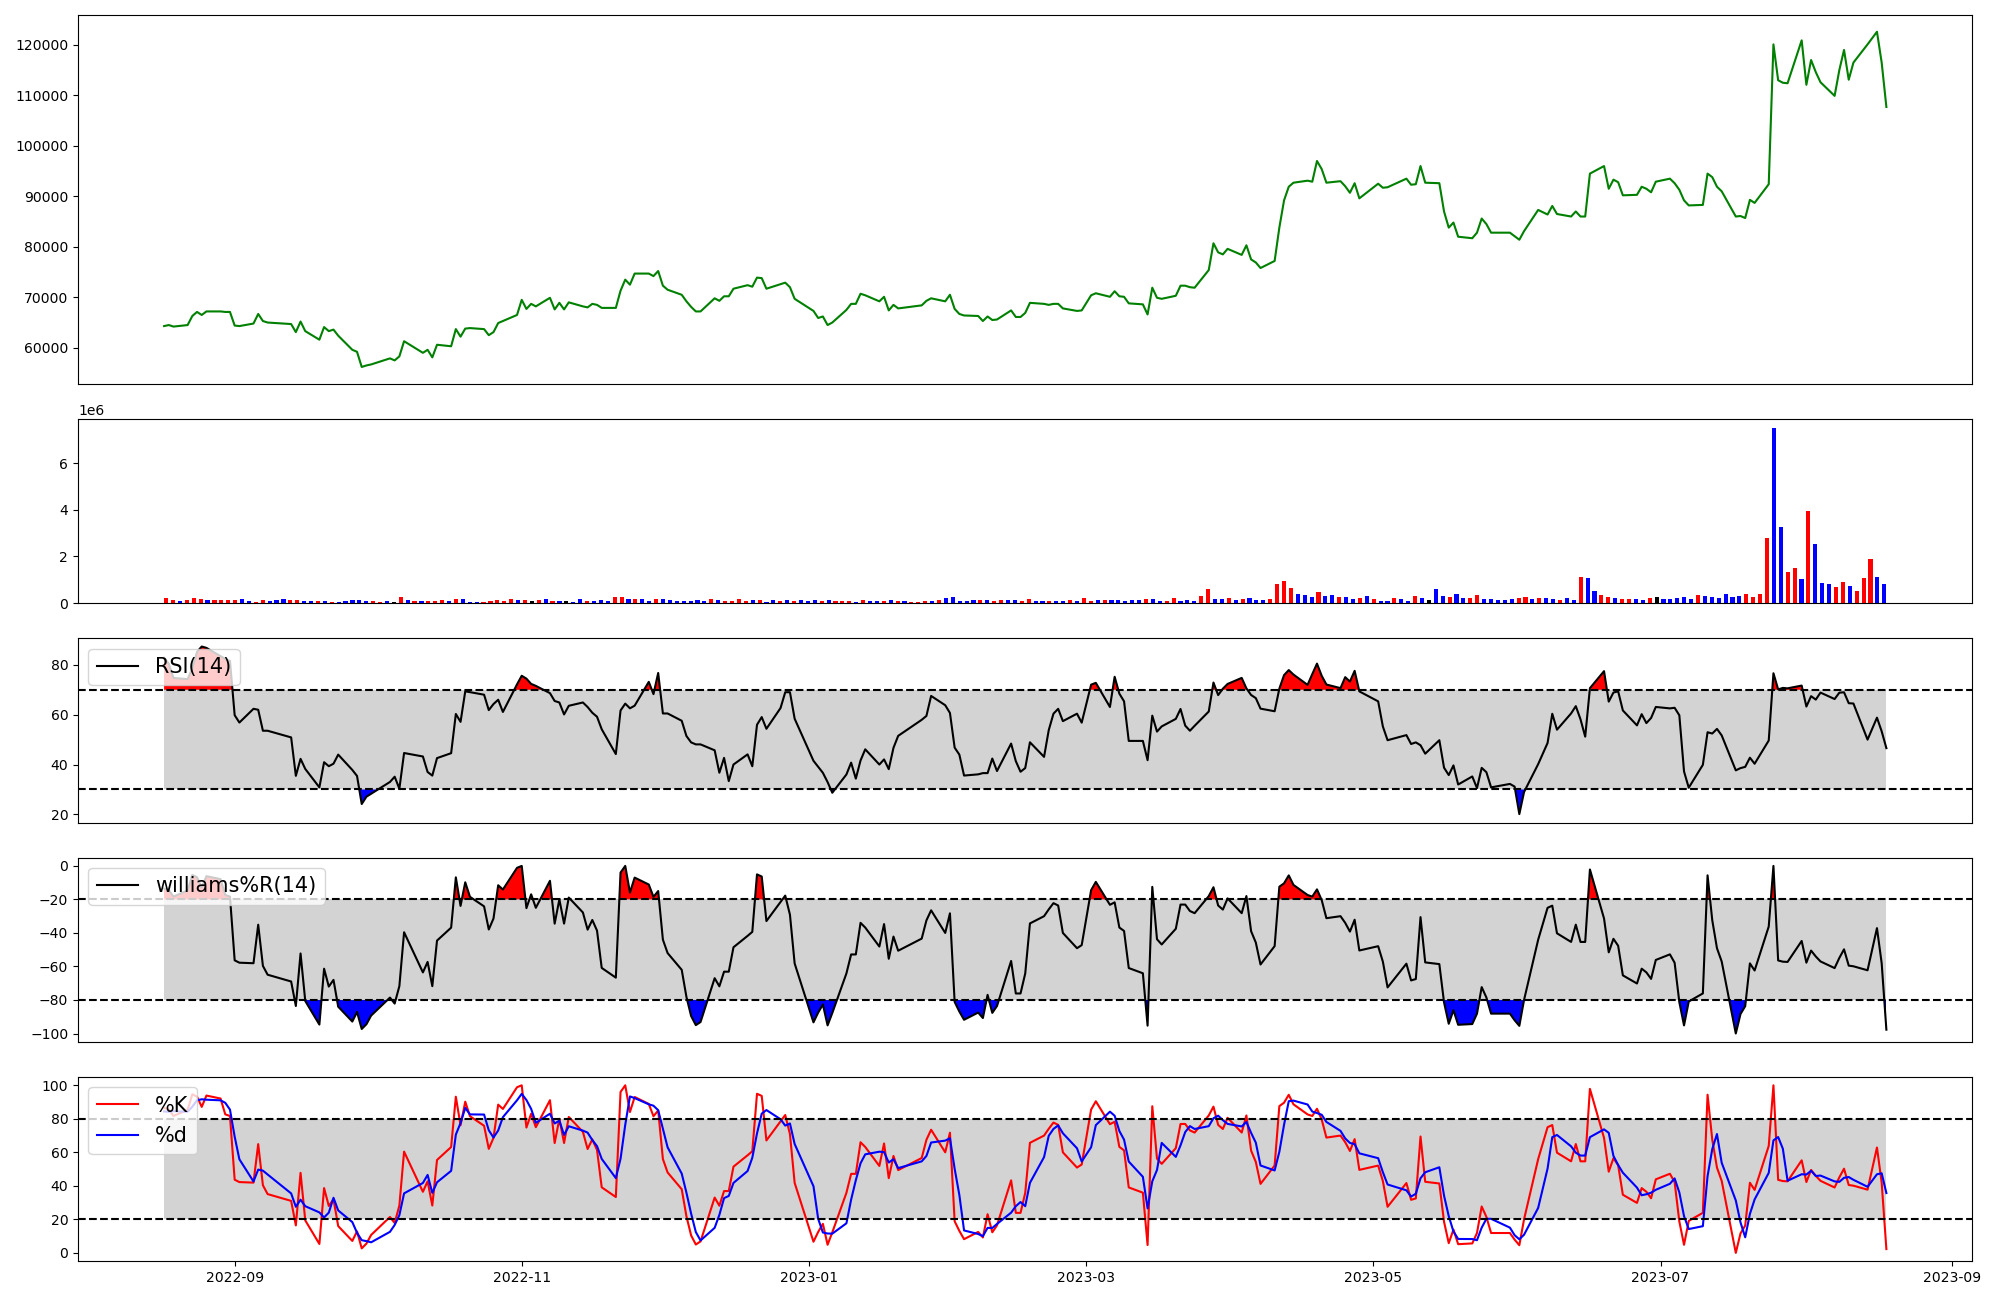
Task: Click the %K legend text
Action: point(171,1104)
